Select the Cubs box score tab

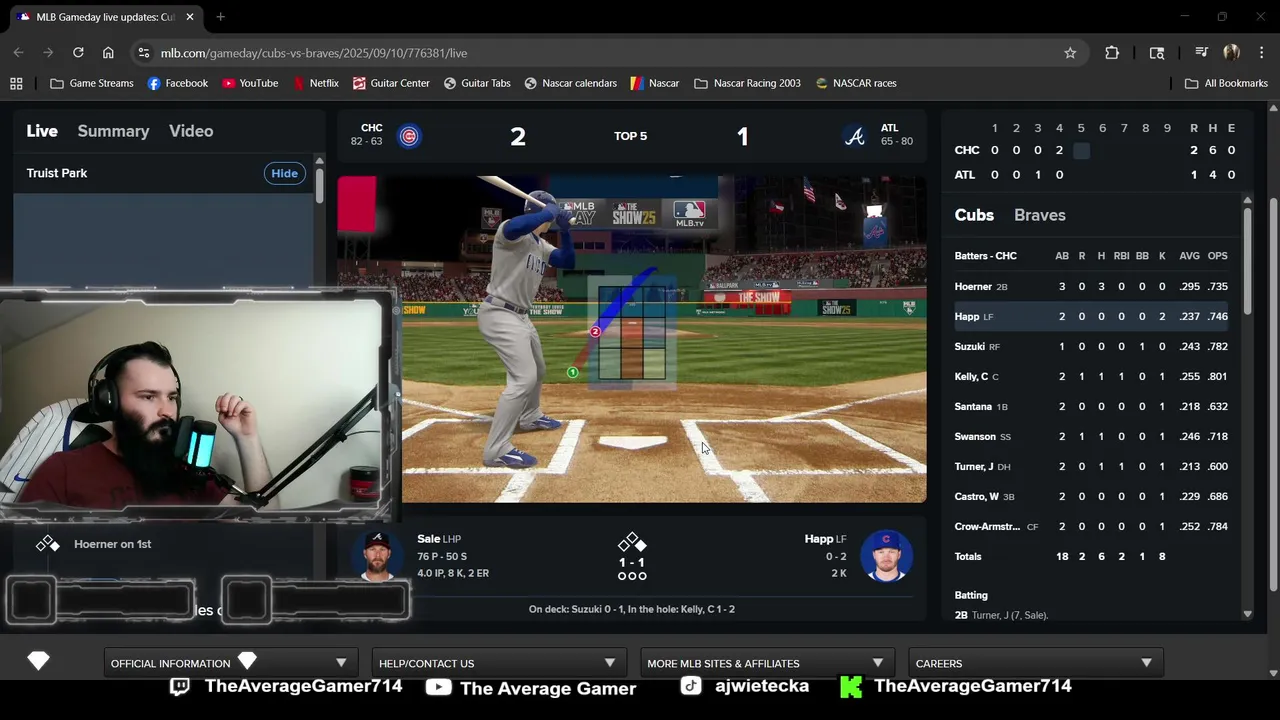(x=974, y=215)
